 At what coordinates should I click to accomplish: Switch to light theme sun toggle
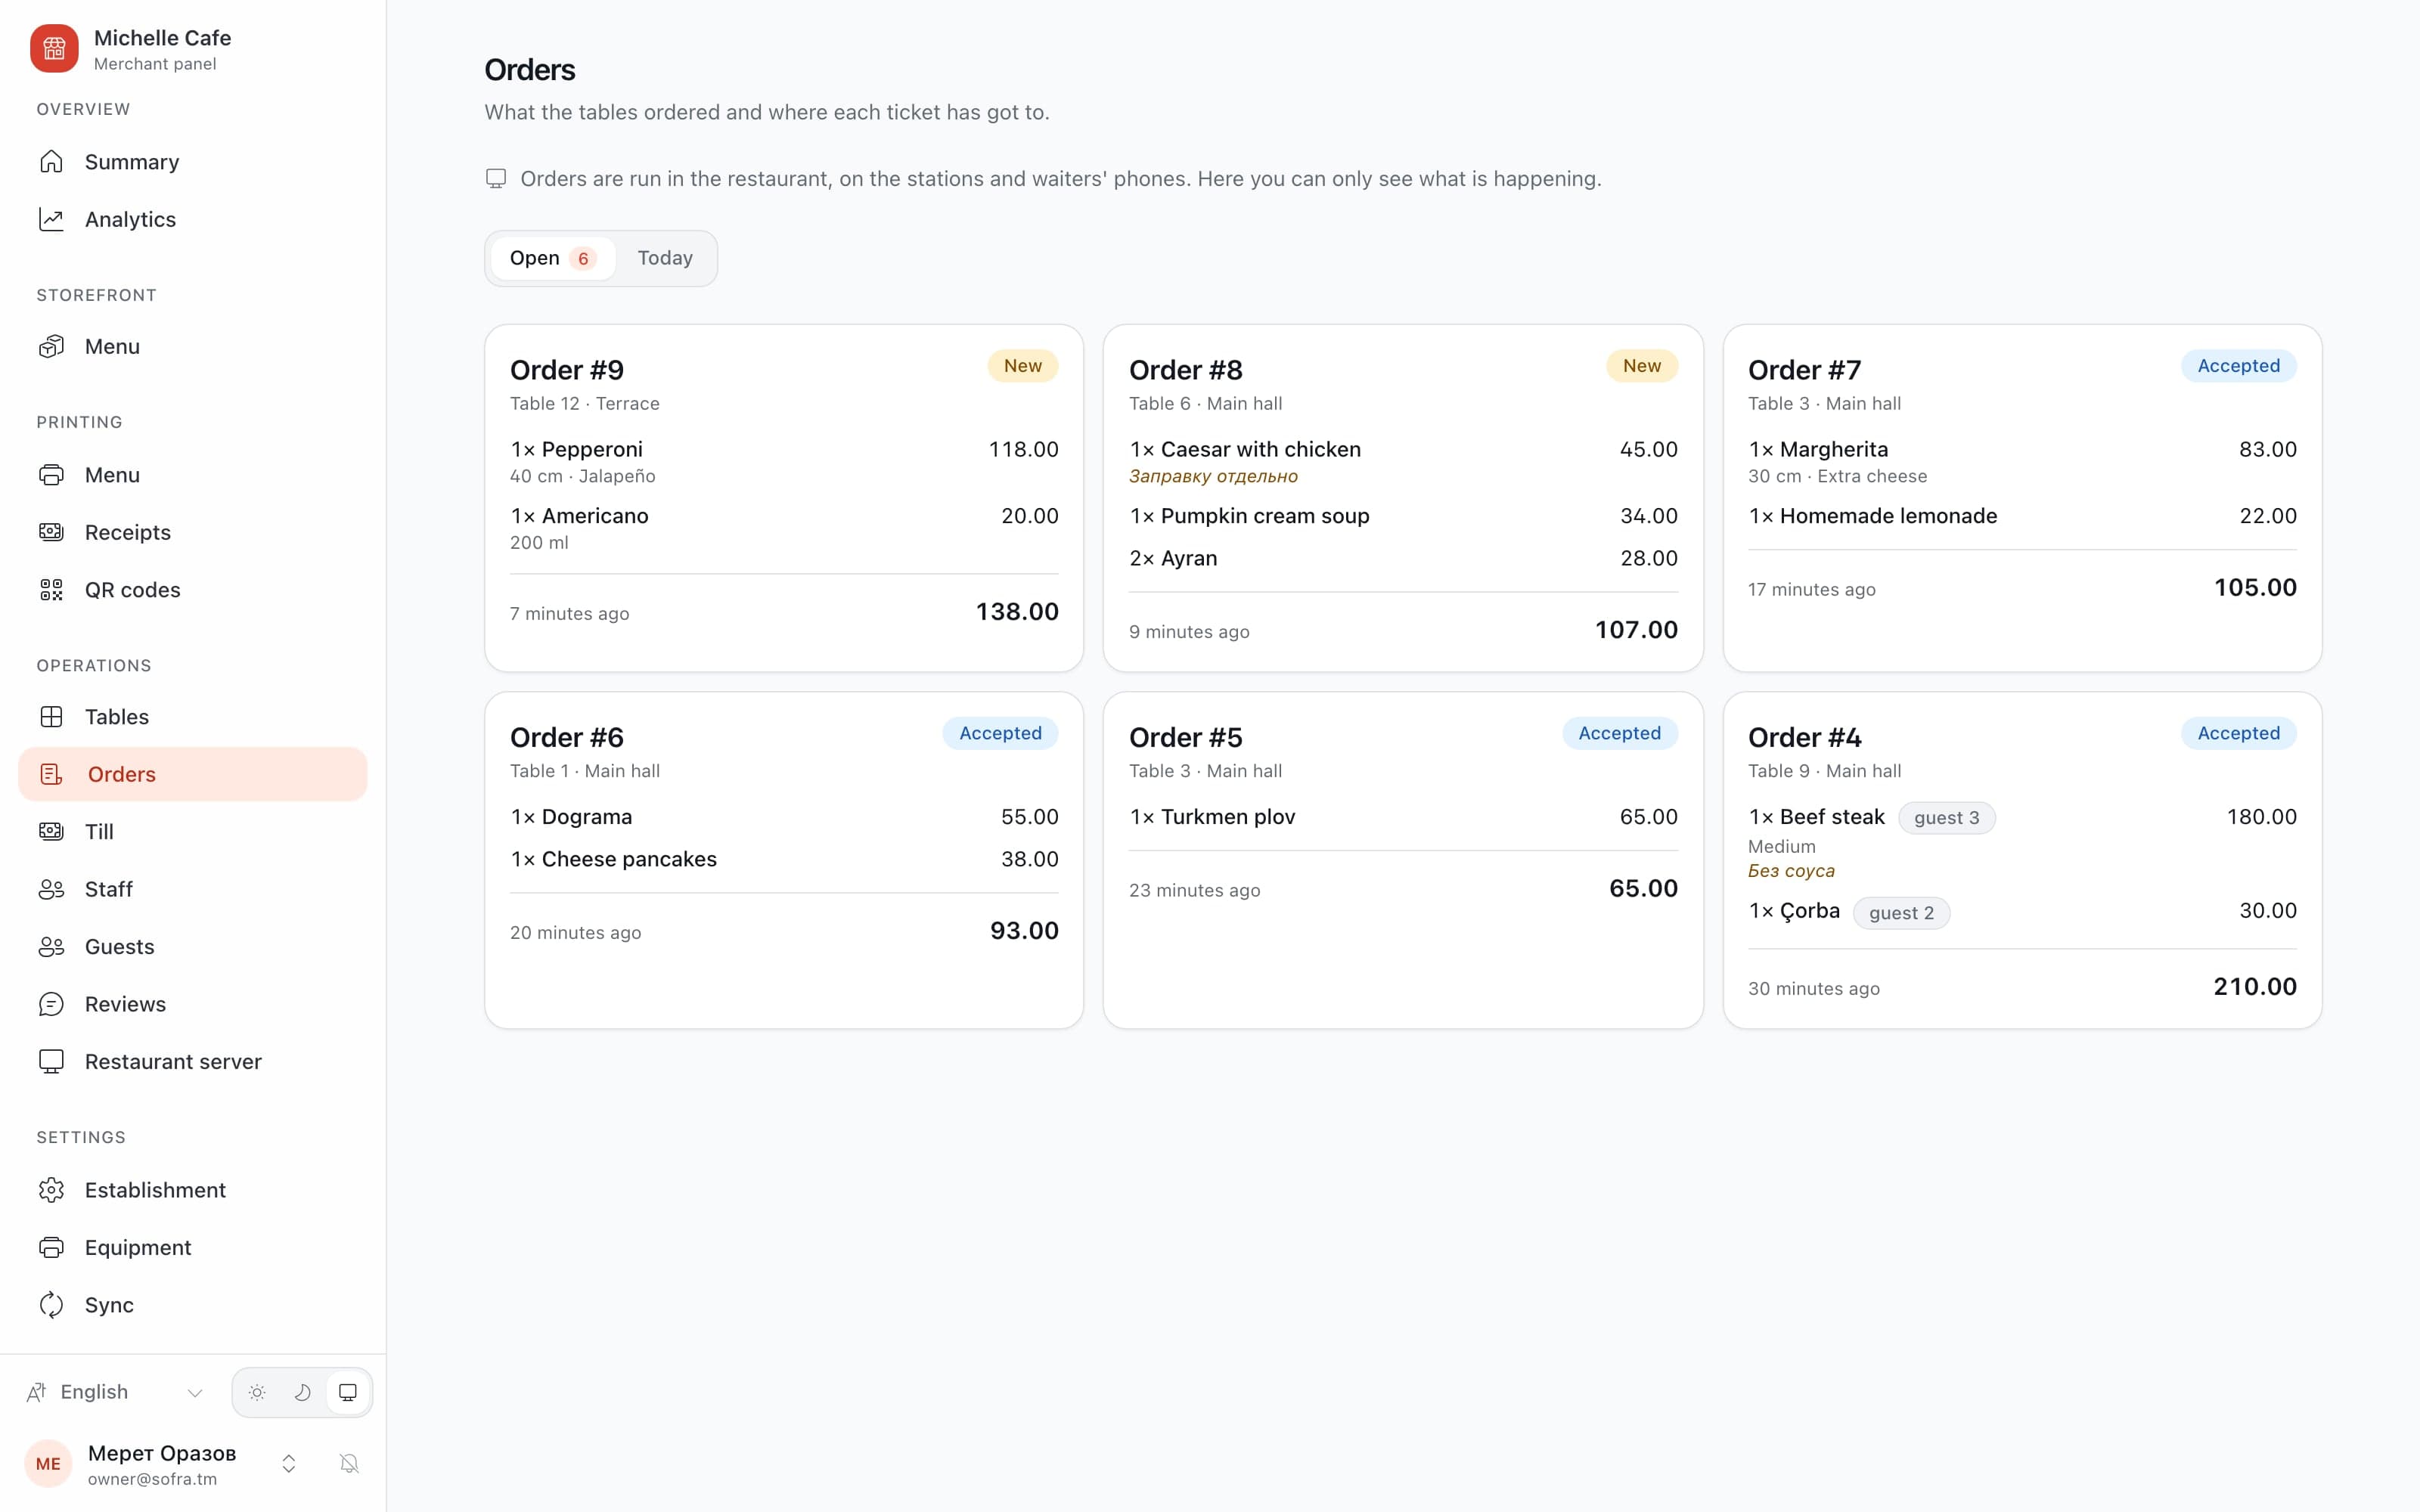tap(257, 1392)
